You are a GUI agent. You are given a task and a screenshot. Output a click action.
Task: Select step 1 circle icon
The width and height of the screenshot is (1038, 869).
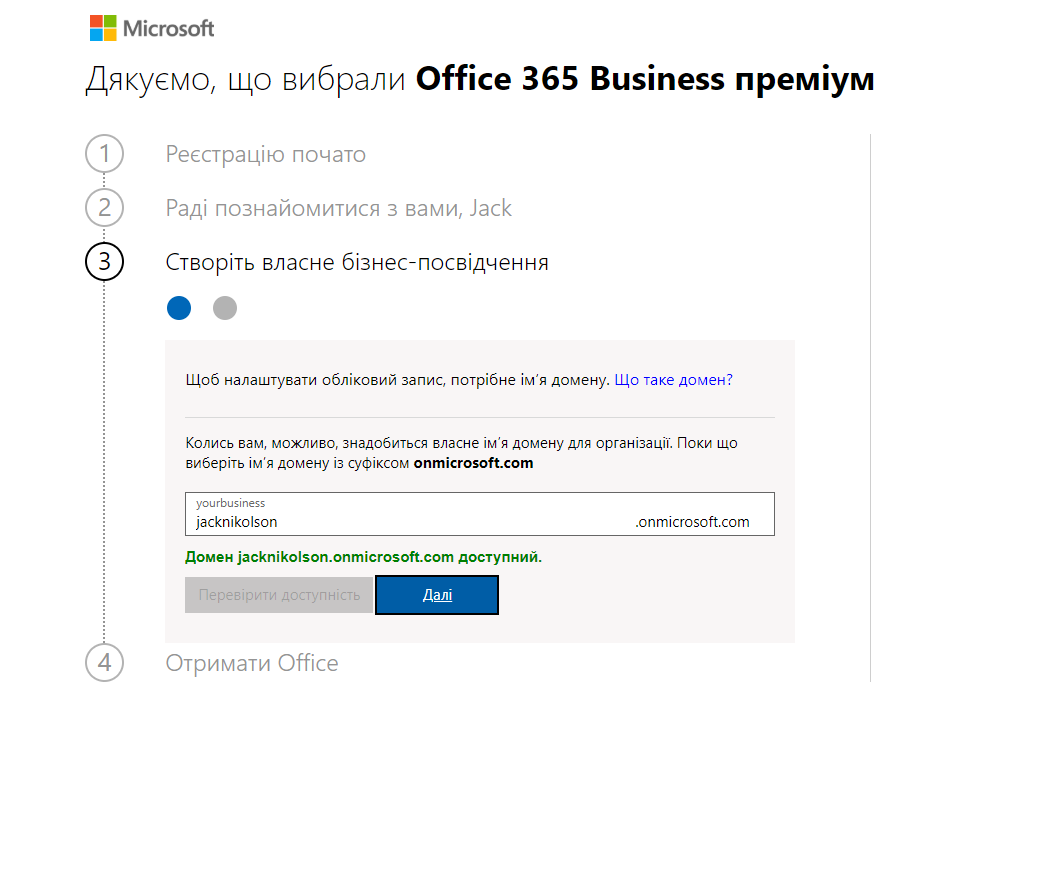point(105,154)
